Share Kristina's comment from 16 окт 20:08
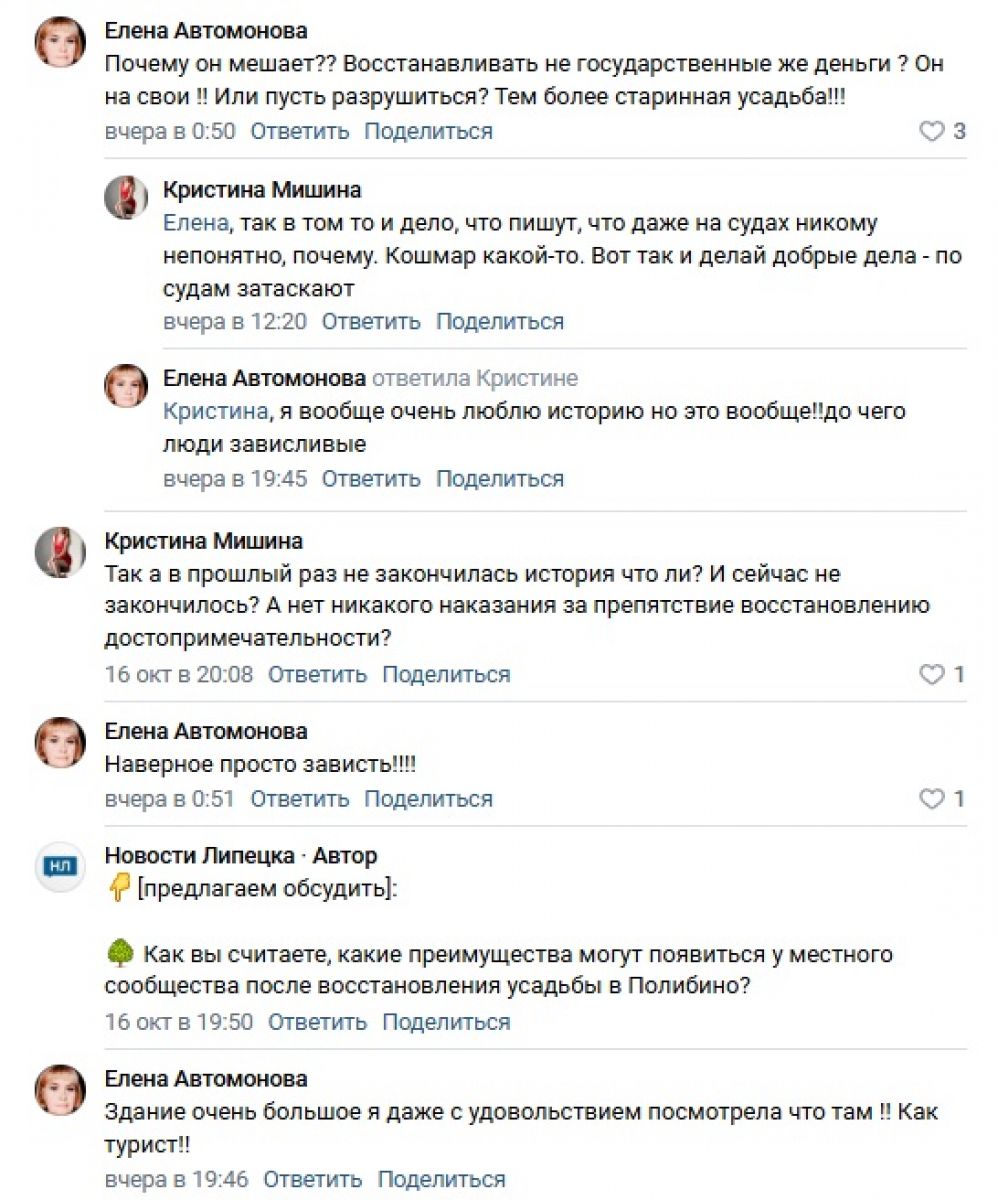Viewport: 998px width, 1200px height. point(446,674)
